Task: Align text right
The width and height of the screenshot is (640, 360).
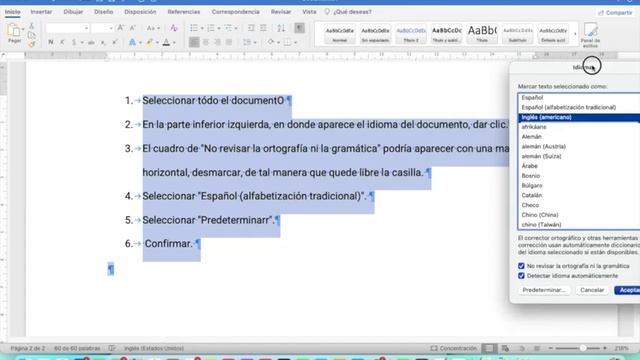Action: (217, 42)
